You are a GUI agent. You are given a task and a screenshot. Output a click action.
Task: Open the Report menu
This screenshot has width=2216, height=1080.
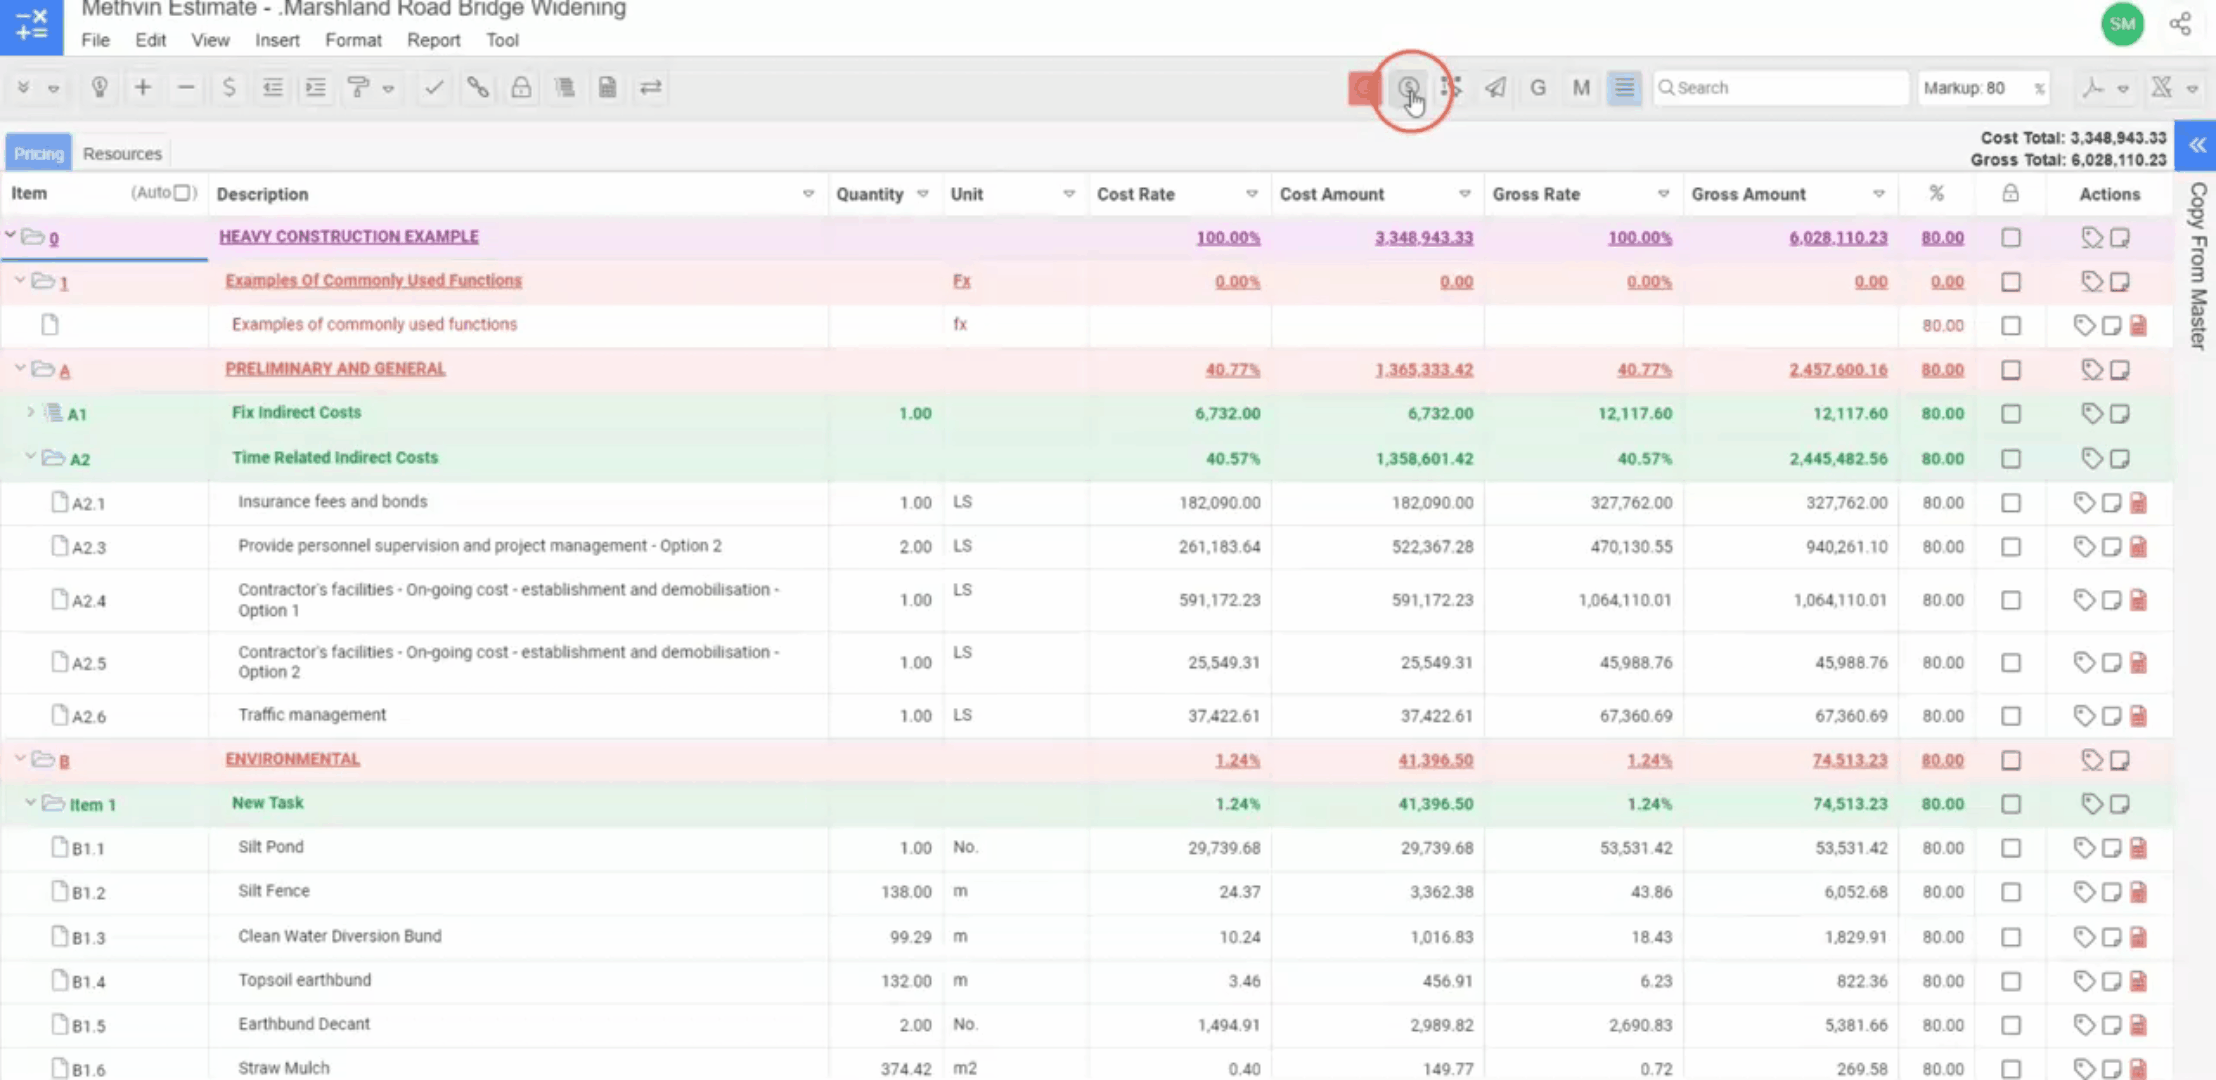tap(433, 40)
